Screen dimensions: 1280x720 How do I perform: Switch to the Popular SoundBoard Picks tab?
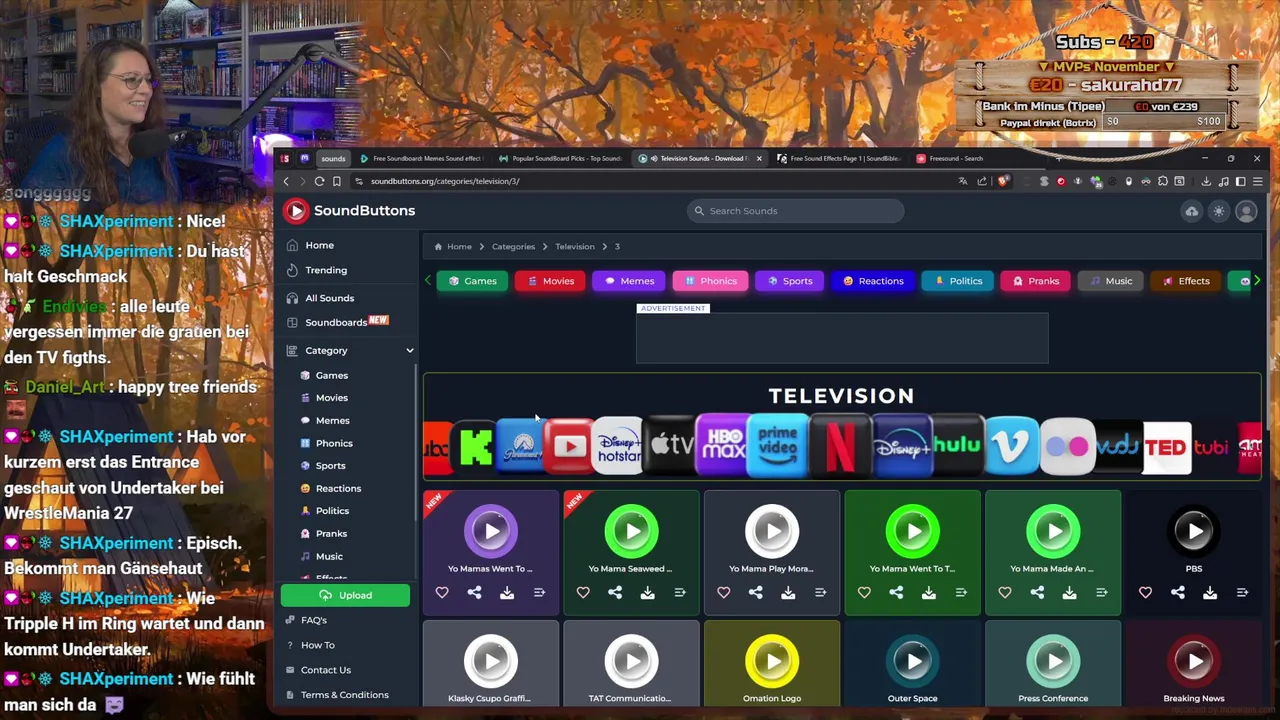[561, 158]
